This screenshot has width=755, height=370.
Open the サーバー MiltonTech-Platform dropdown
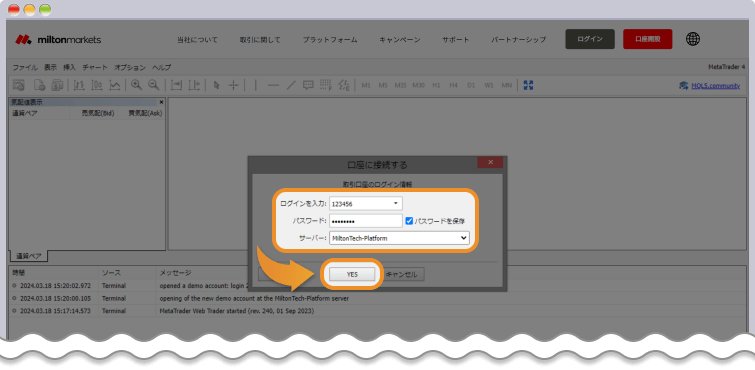point(399,238)
